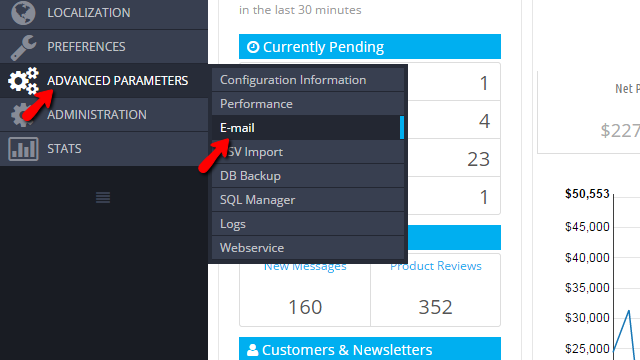Click the $50,553 chart axis label
The image size is (640, 360).
587,194
